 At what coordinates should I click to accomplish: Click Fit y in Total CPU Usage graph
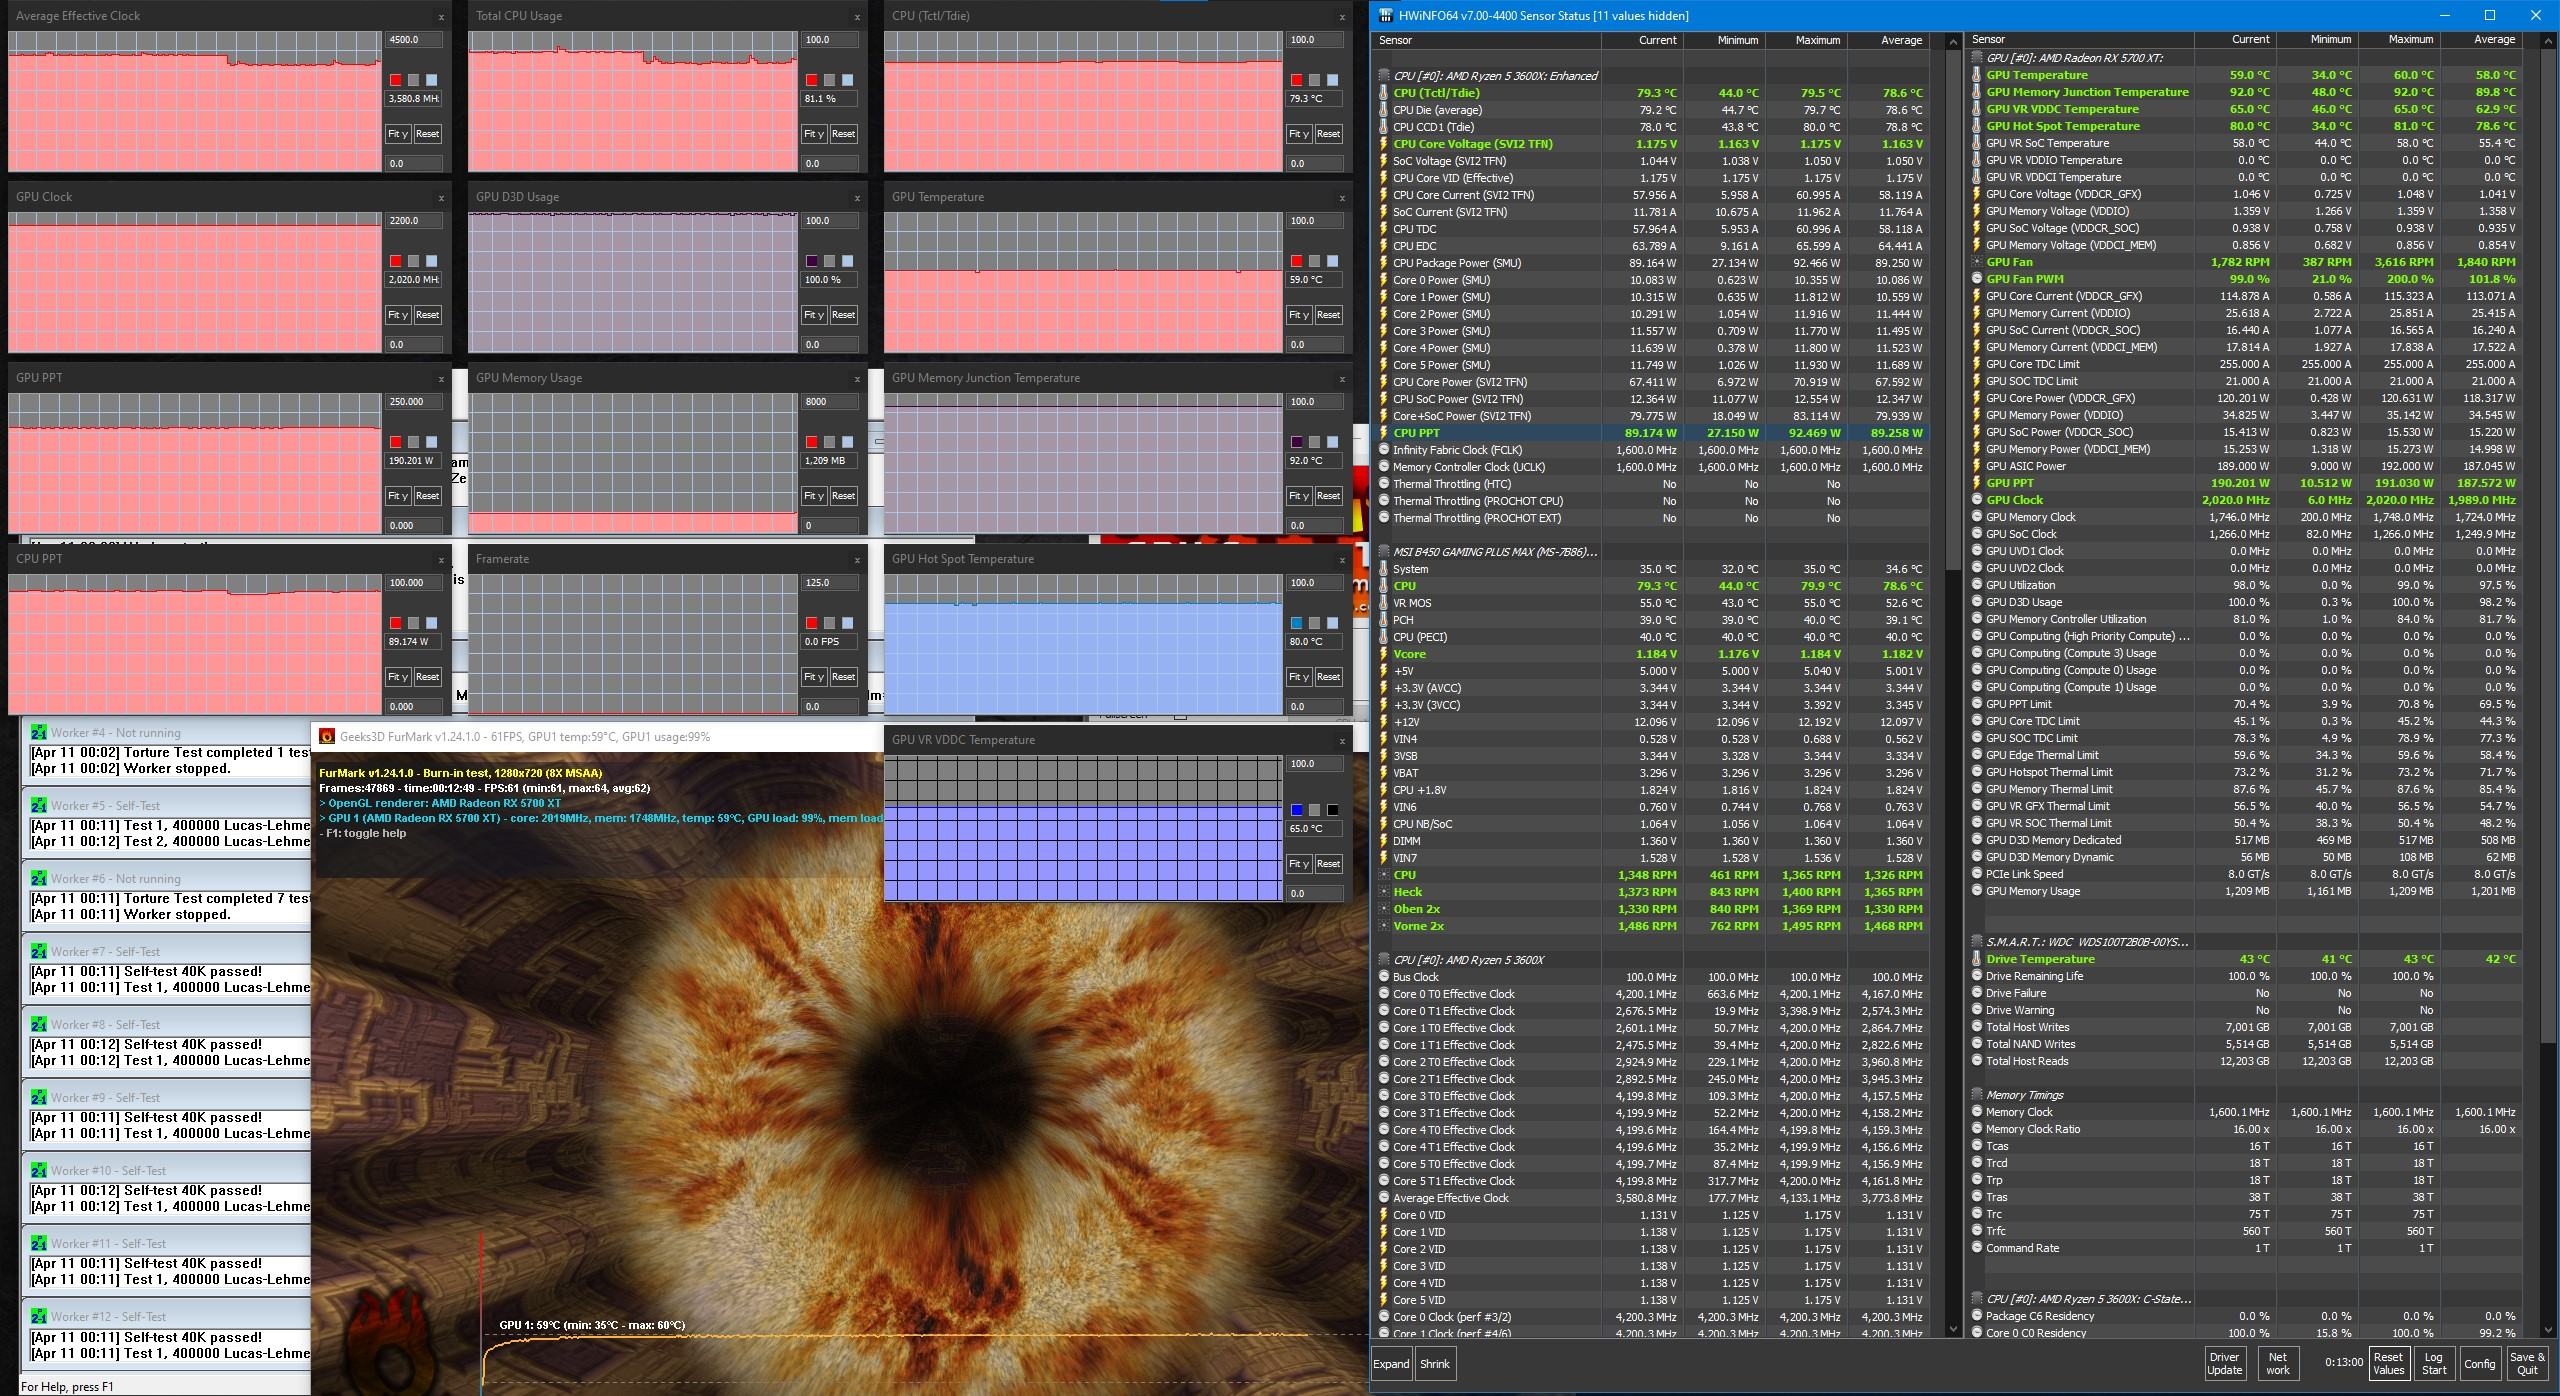tap(814, 134)
